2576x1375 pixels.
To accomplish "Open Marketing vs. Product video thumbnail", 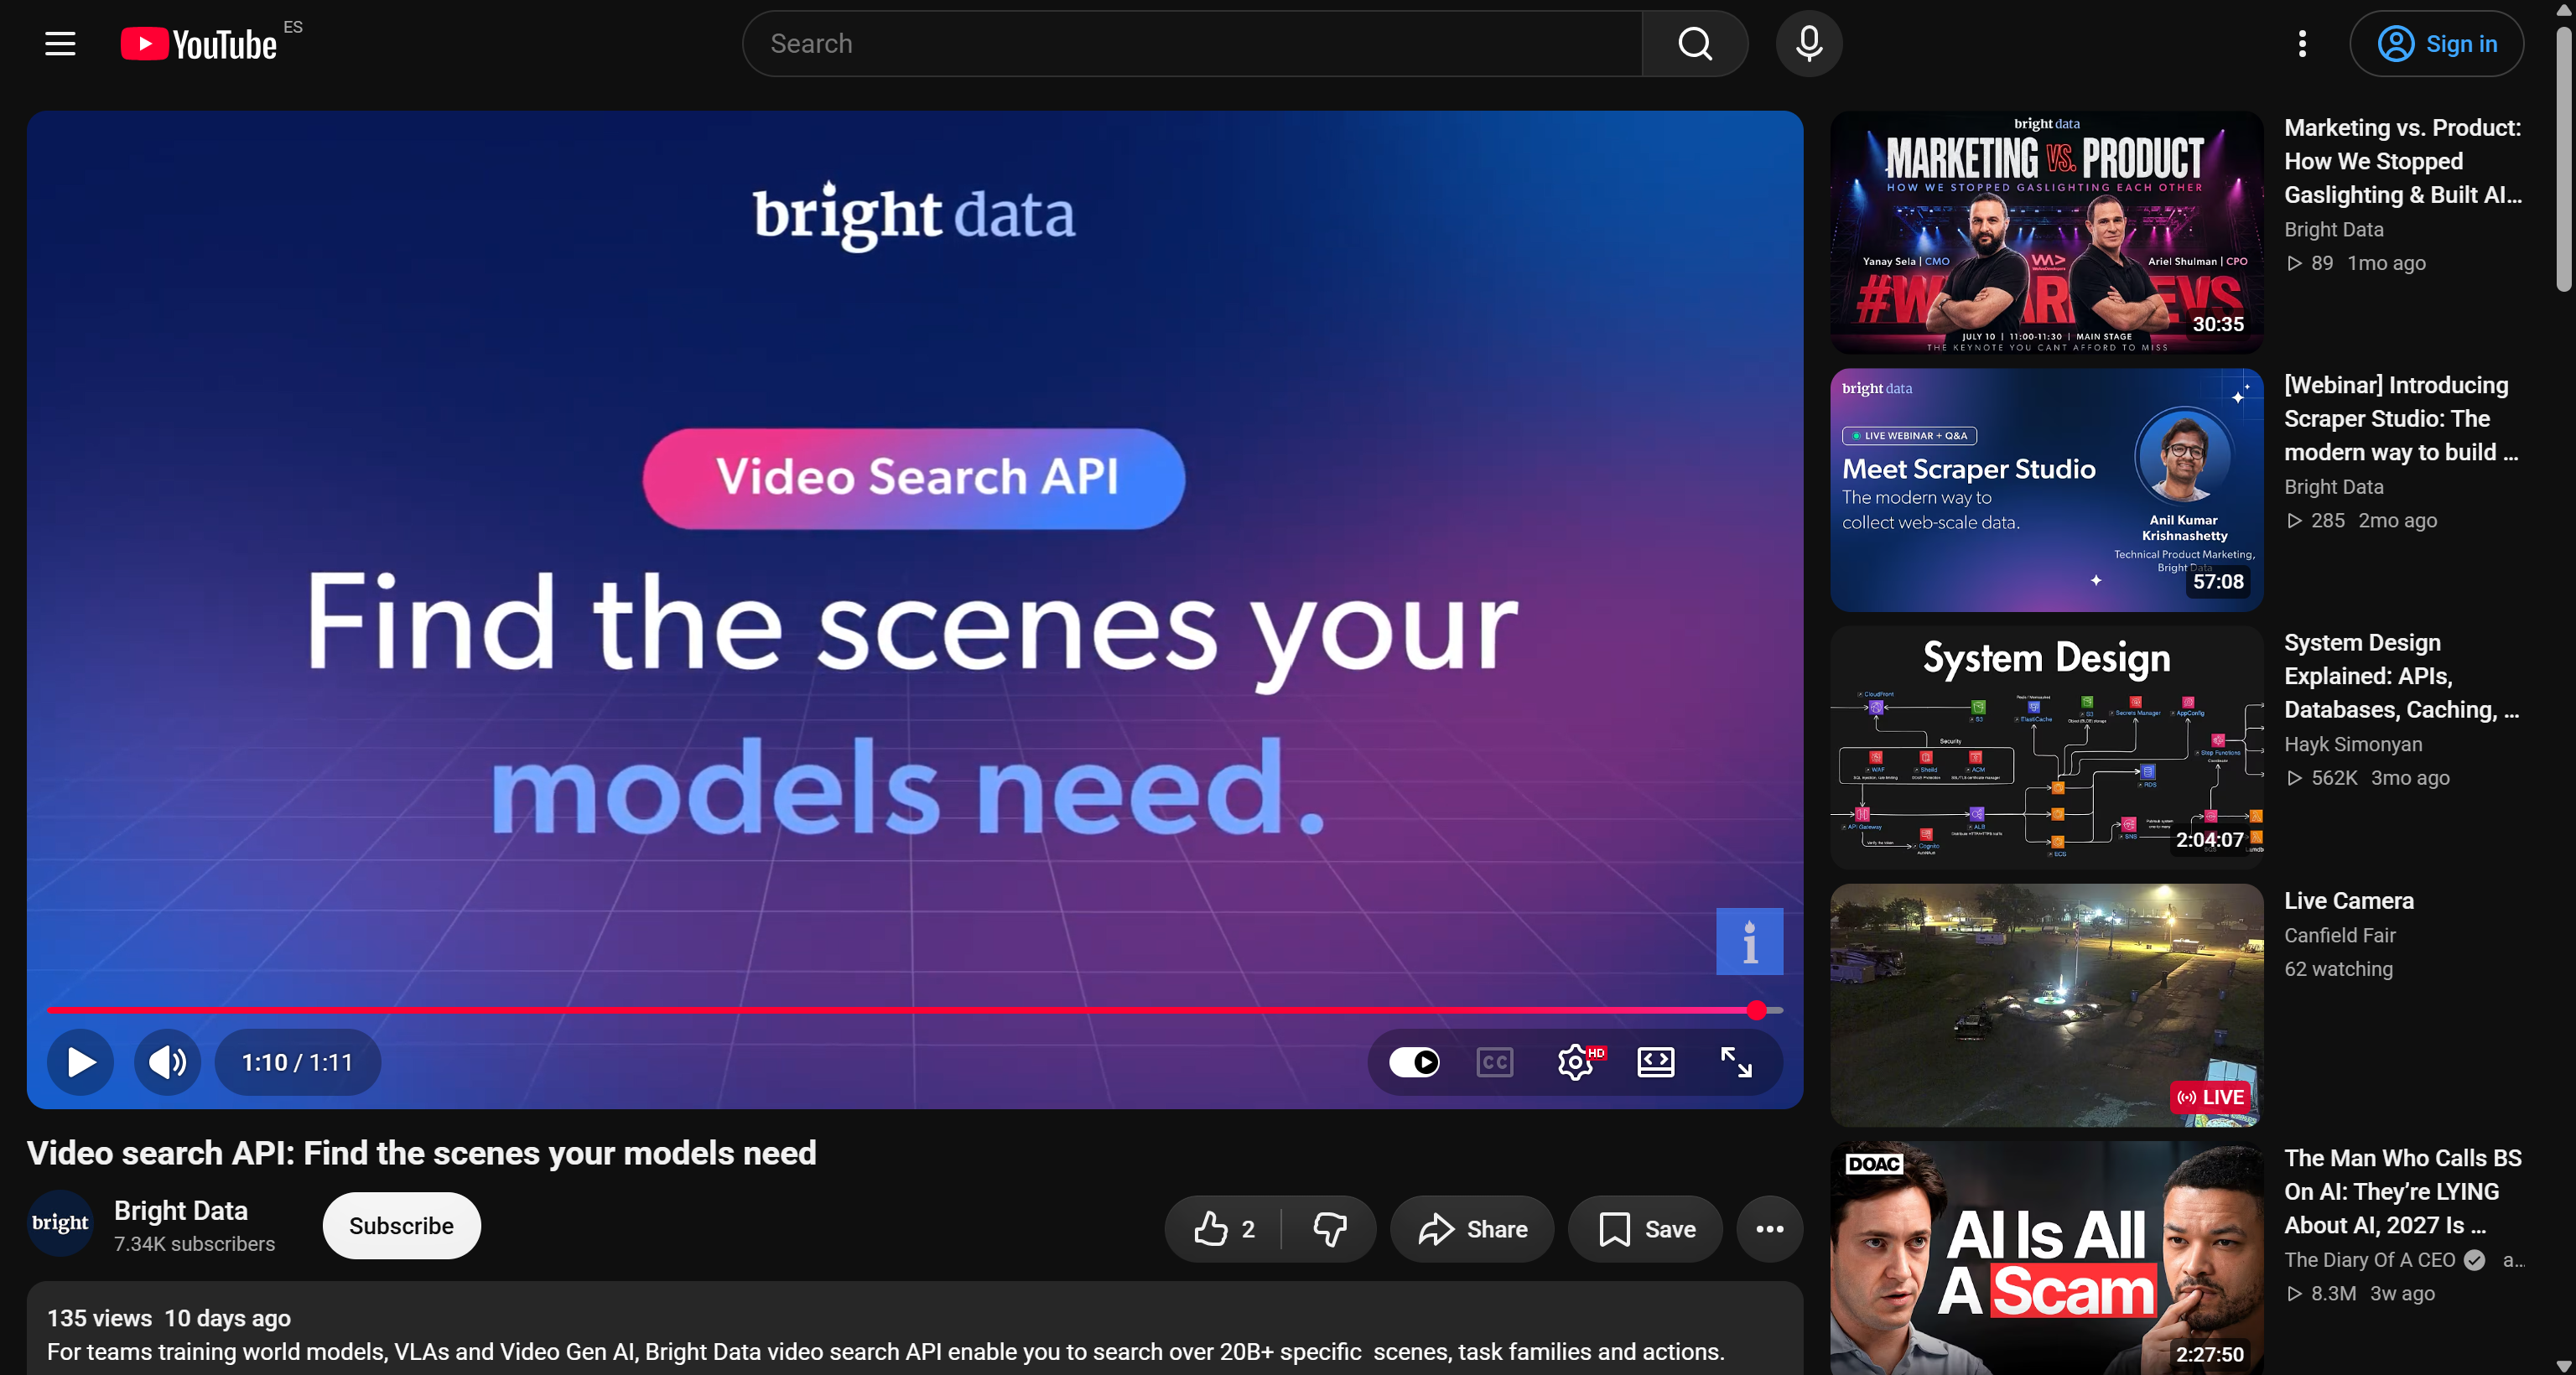I will click(x=2047, y=232).
